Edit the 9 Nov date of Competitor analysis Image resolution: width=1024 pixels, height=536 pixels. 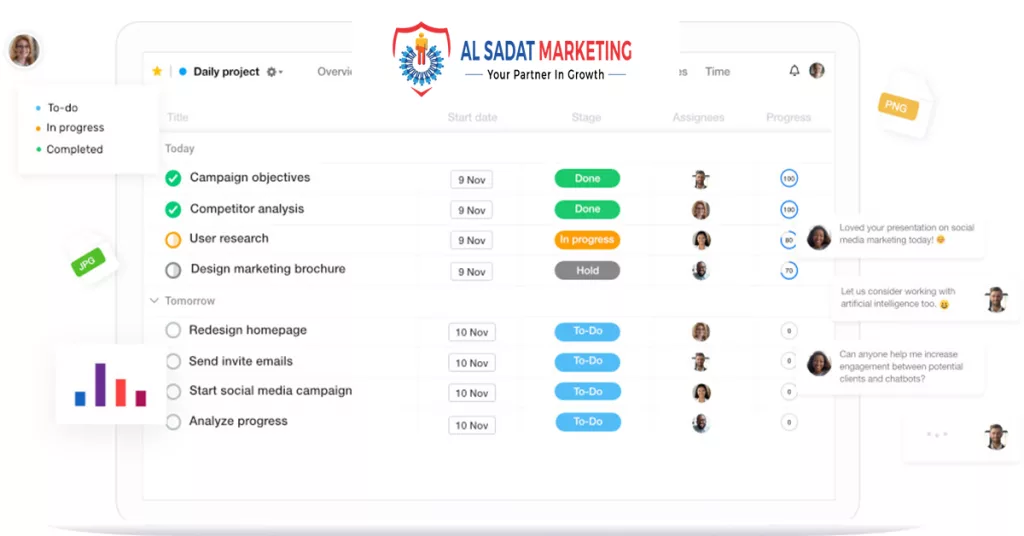click(472, 210)
